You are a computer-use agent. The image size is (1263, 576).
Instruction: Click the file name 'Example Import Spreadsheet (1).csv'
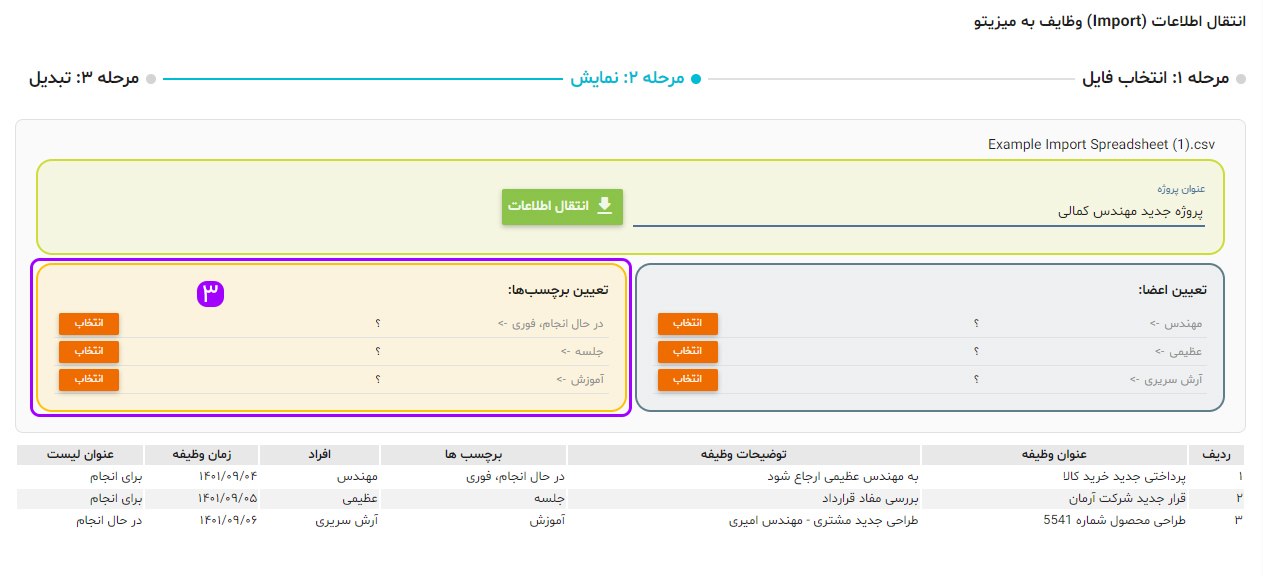1102,144
